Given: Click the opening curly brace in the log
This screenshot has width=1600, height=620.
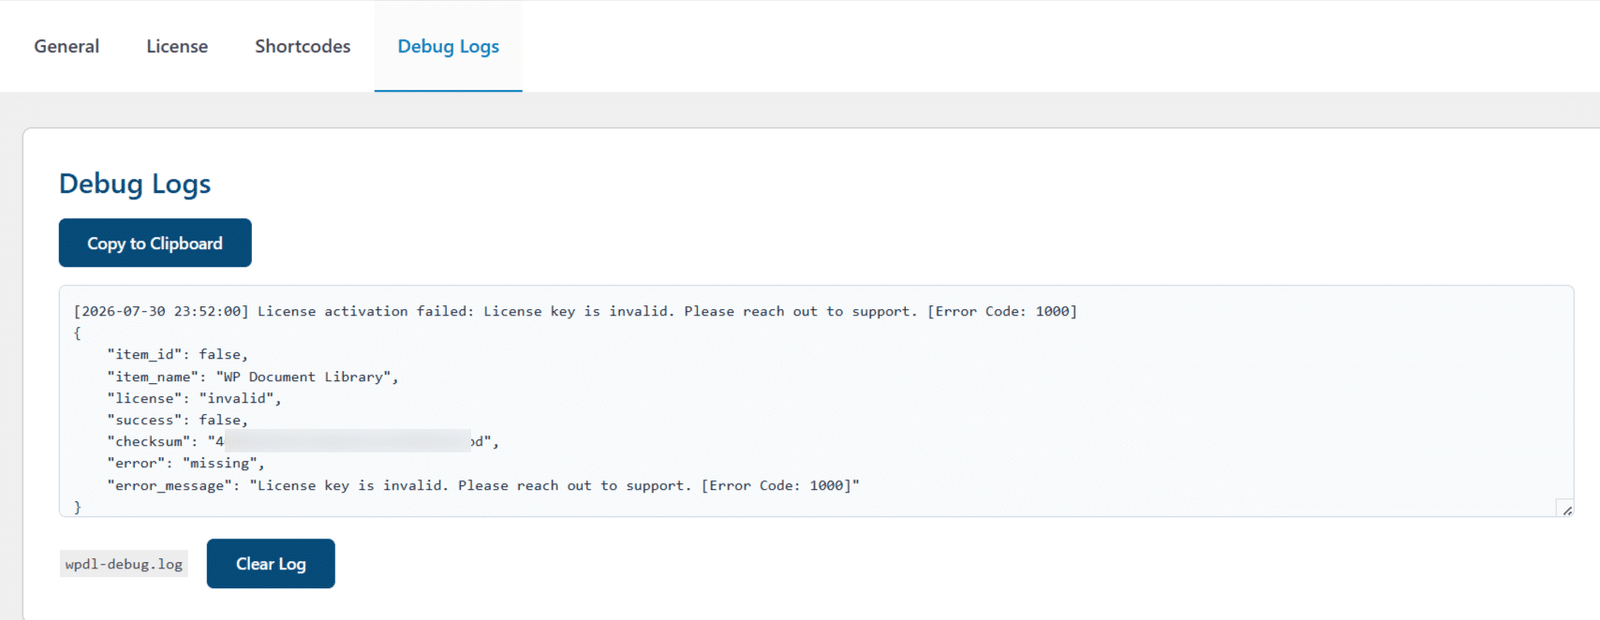Looking at the screenshot, I should pyautogui.click(x=78, y=333).
